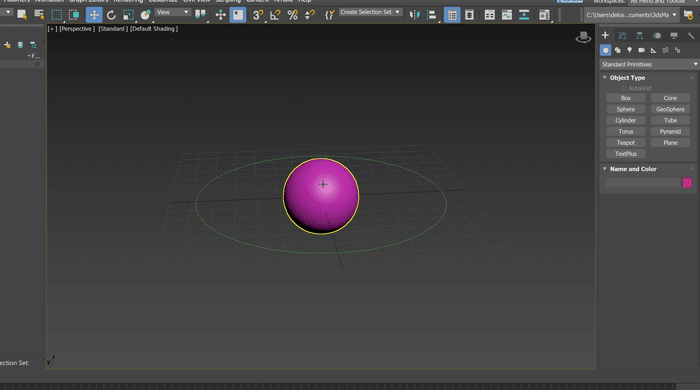Click the Cylinder button
The image size is (700, 390).
(x=625, y=120)
